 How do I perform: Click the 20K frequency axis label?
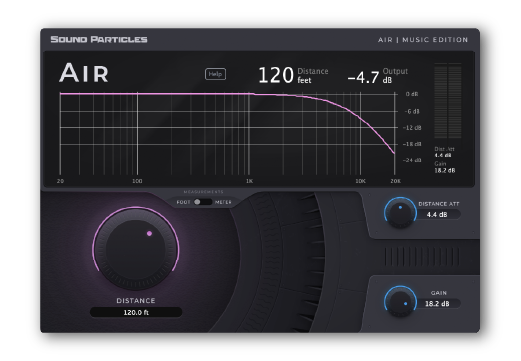(x=395, y=181)
